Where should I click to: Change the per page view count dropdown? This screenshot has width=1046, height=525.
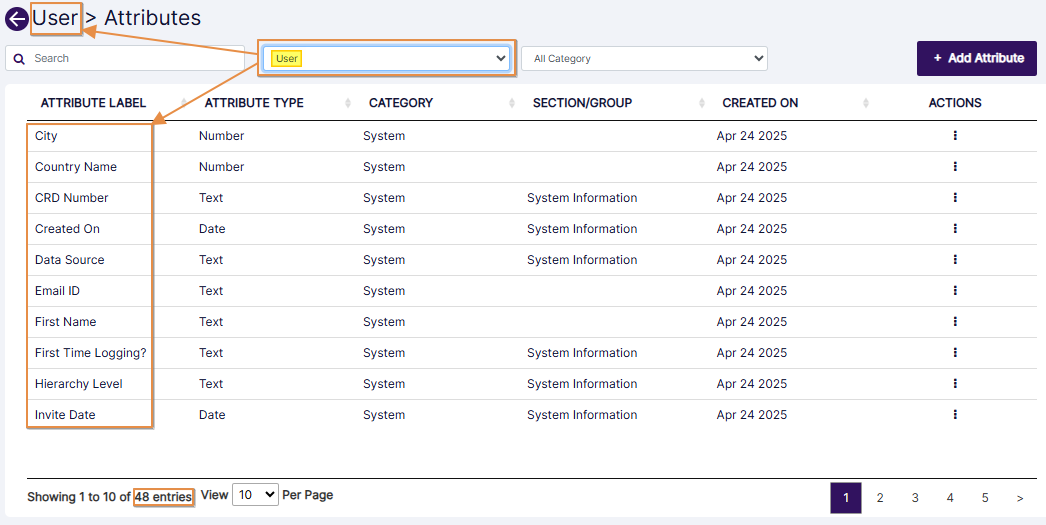point(255,495)
